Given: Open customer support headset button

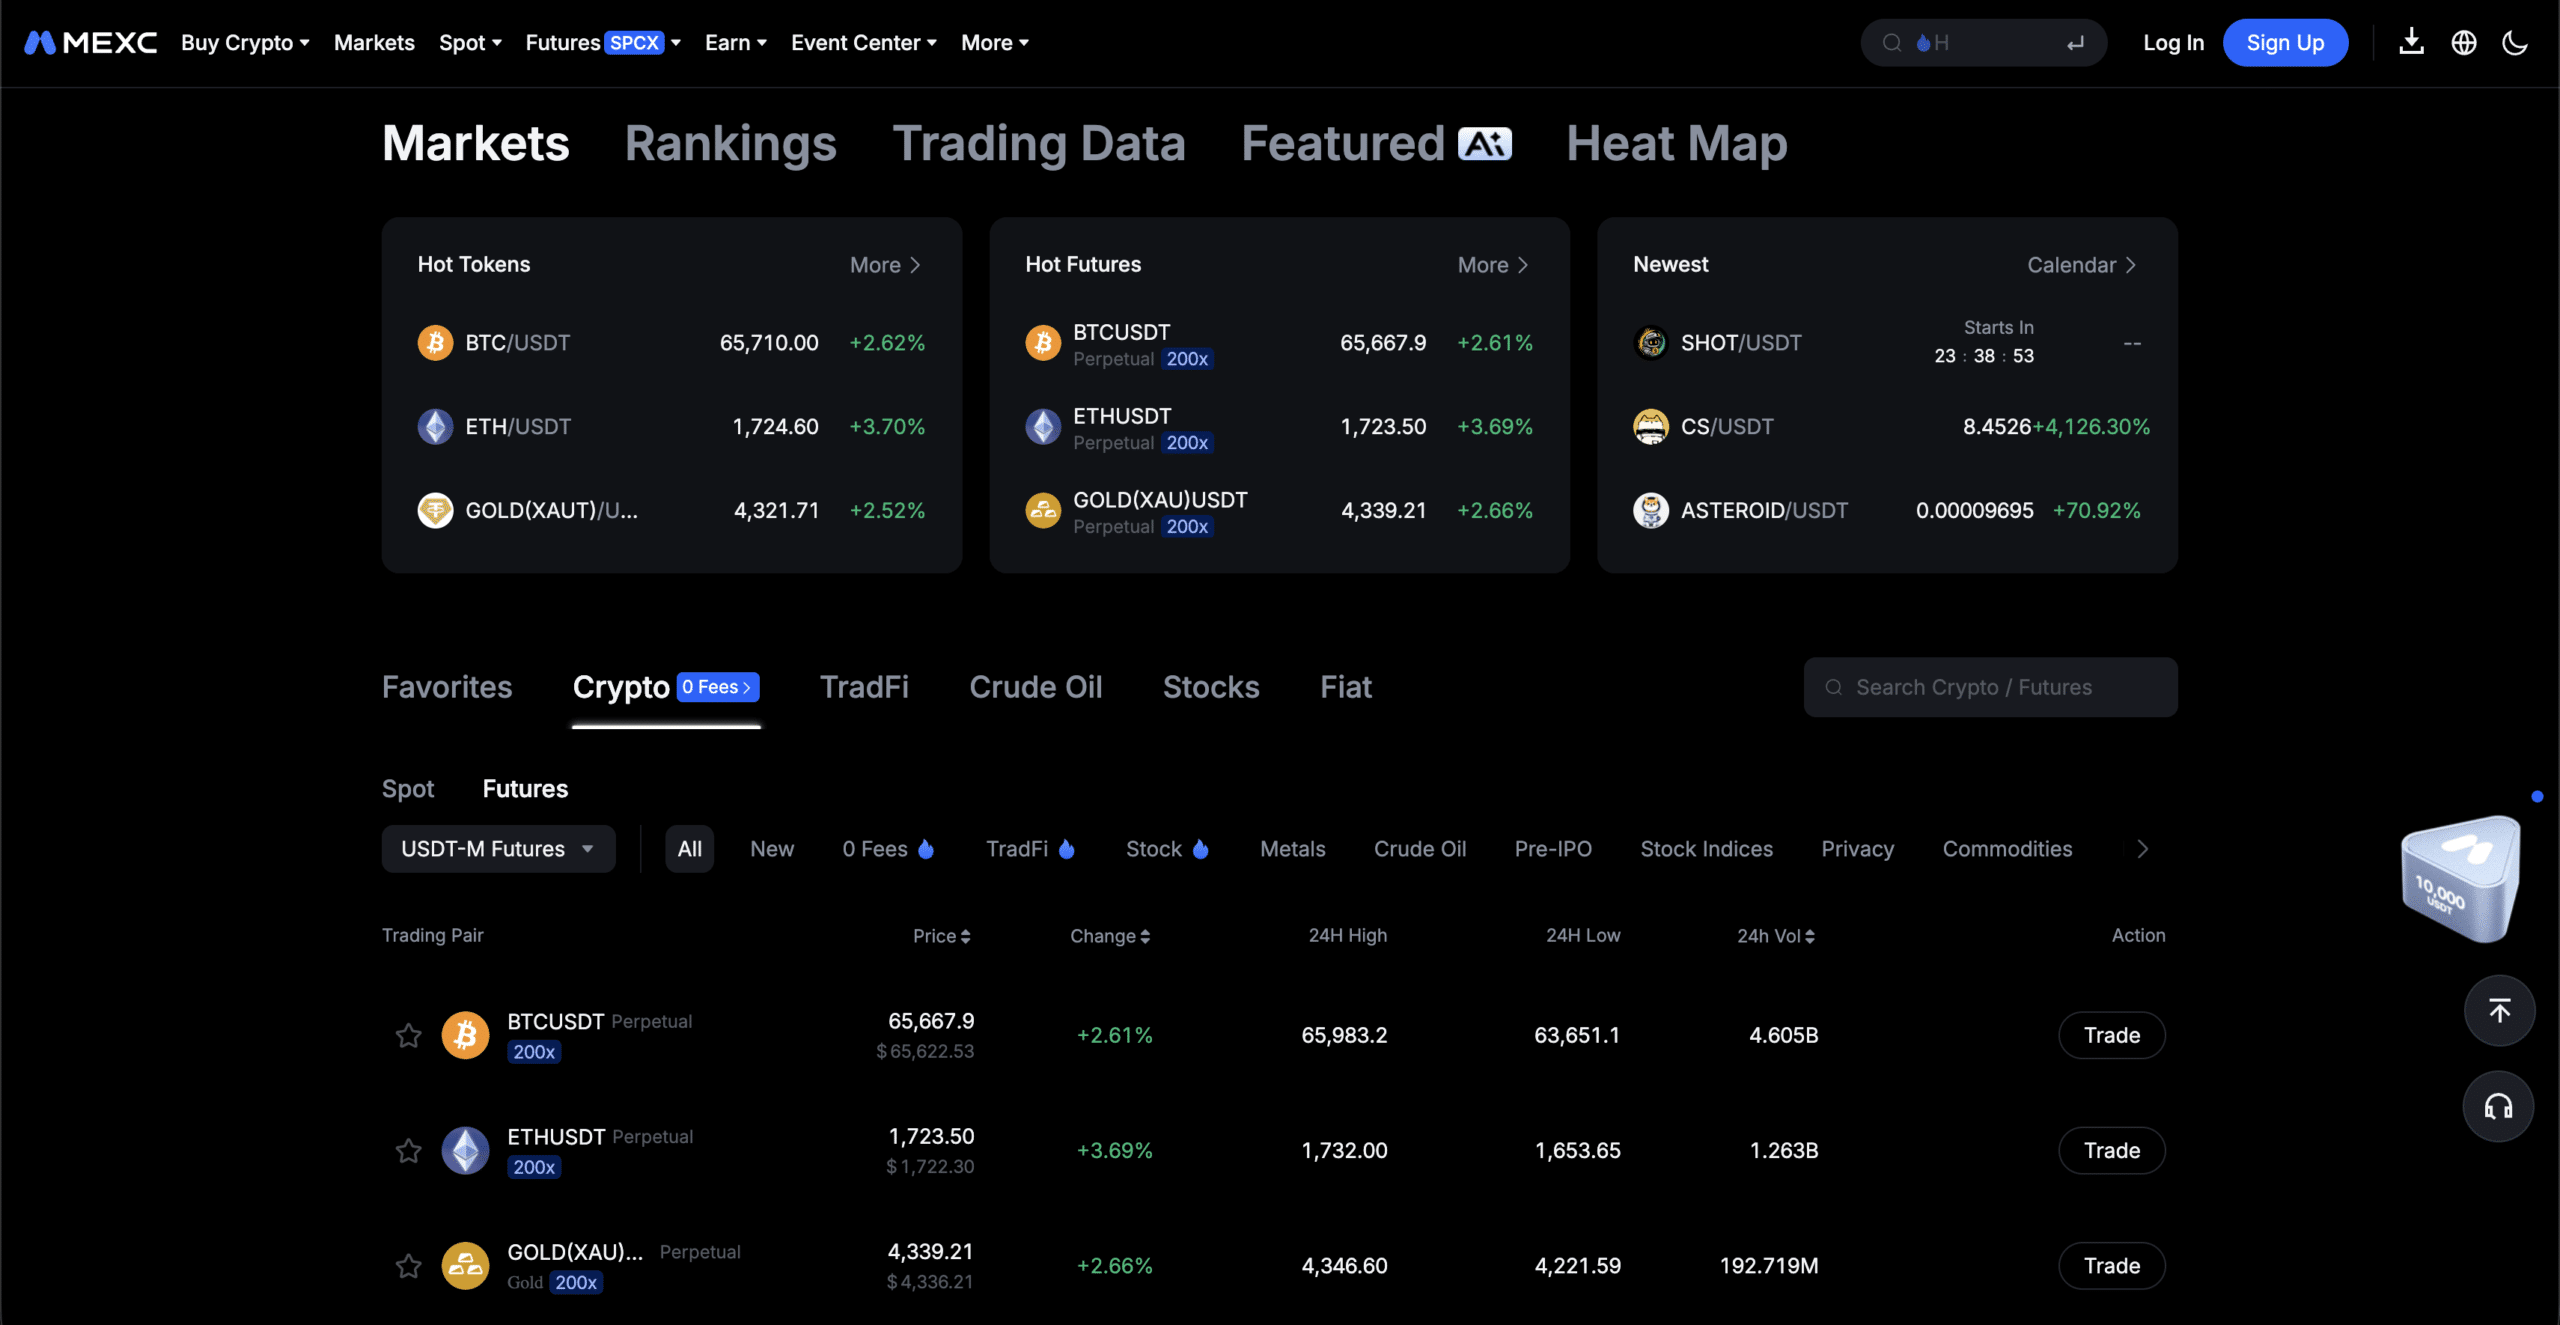Looking at the screenshot, I should pyautogui.click(x=2499, y=1107).
